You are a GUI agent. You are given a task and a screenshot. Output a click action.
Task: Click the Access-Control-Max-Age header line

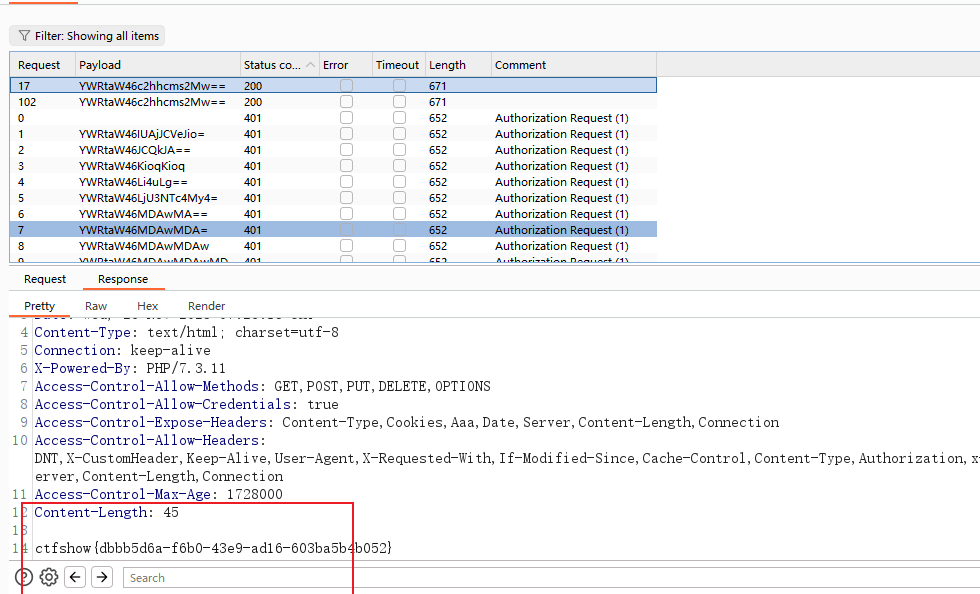[x=159, y=494]
